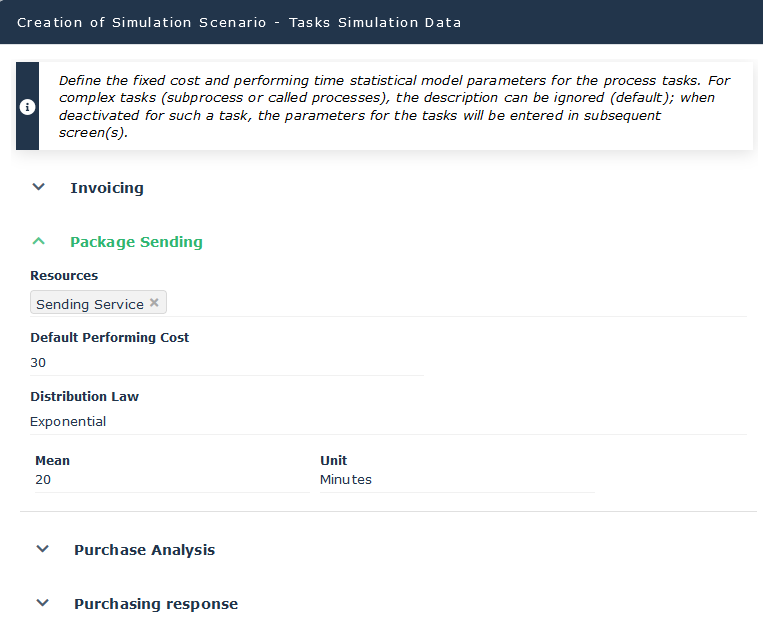This screenshot has height=626, width=763.
Task: Collapse the Package Sending chevron arrow
Action: (39, 241)
